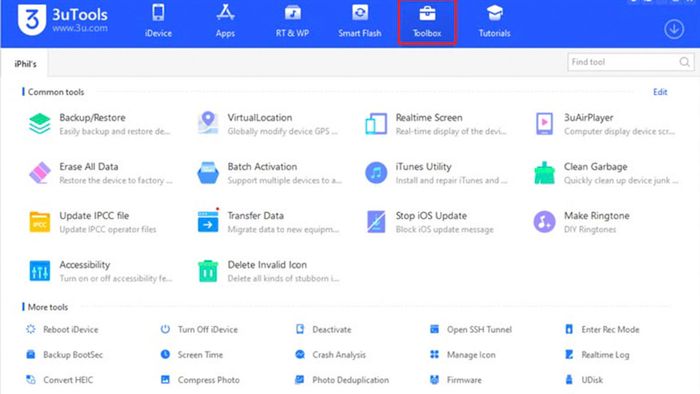The width and height of the screenshot is (700, 394).
Task: Select the Toolbox section
Action: click(x=427, y=21)
